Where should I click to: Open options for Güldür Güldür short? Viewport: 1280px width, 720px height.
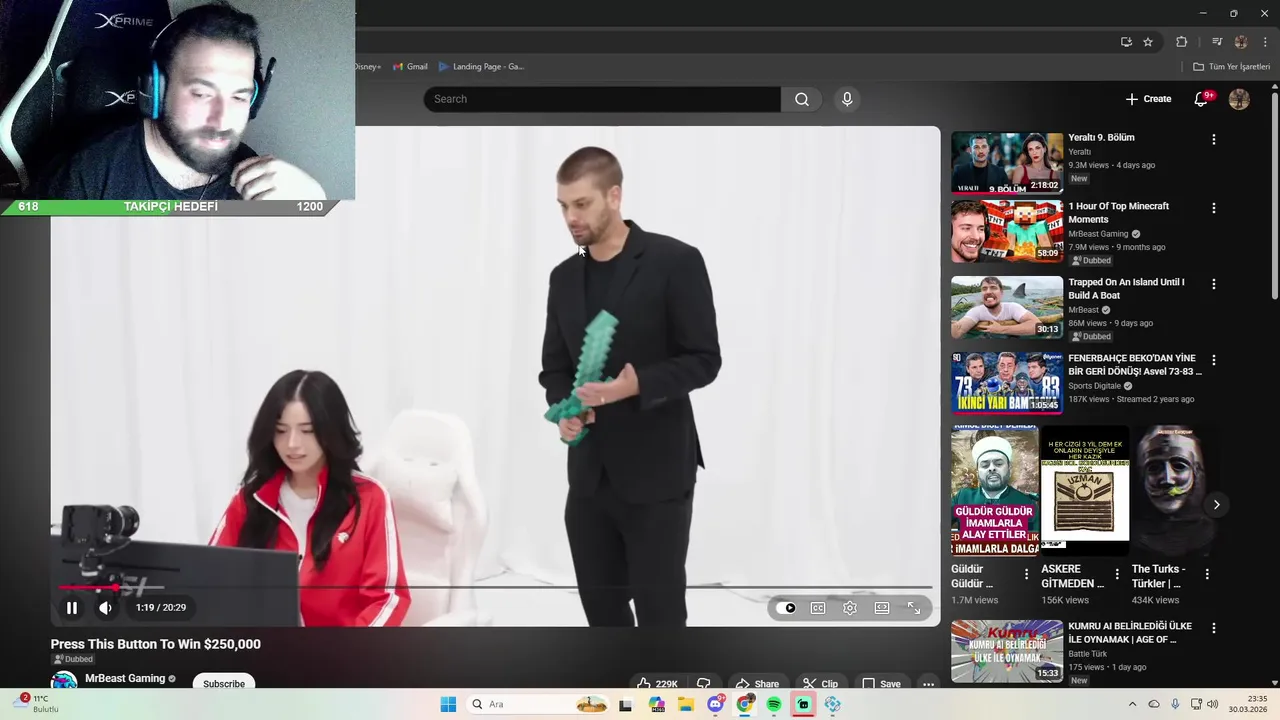1026,574
